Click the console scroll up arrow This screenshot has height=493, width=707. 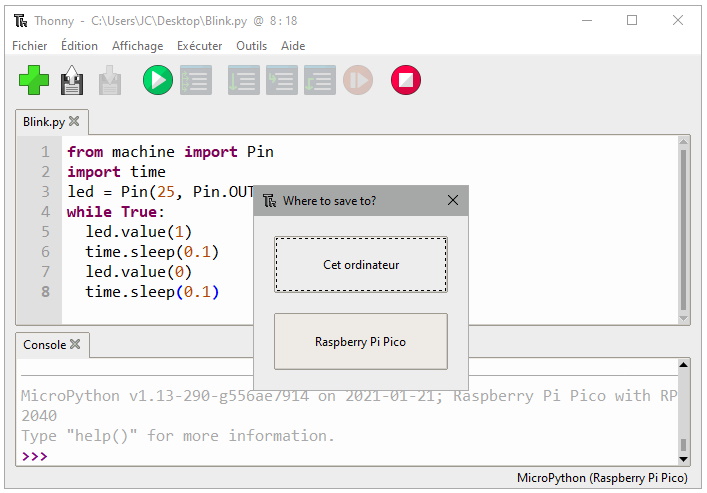pos(684,364)
